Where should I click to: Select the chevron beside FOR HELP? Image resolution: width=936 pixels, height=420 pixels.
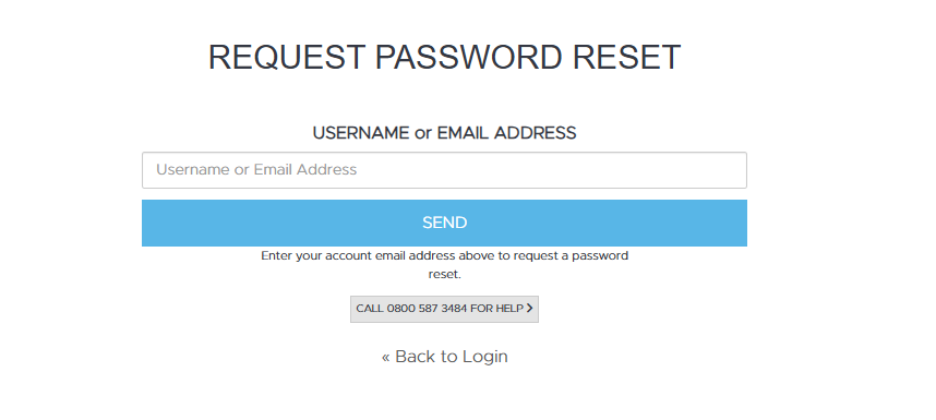click(530, 309)
